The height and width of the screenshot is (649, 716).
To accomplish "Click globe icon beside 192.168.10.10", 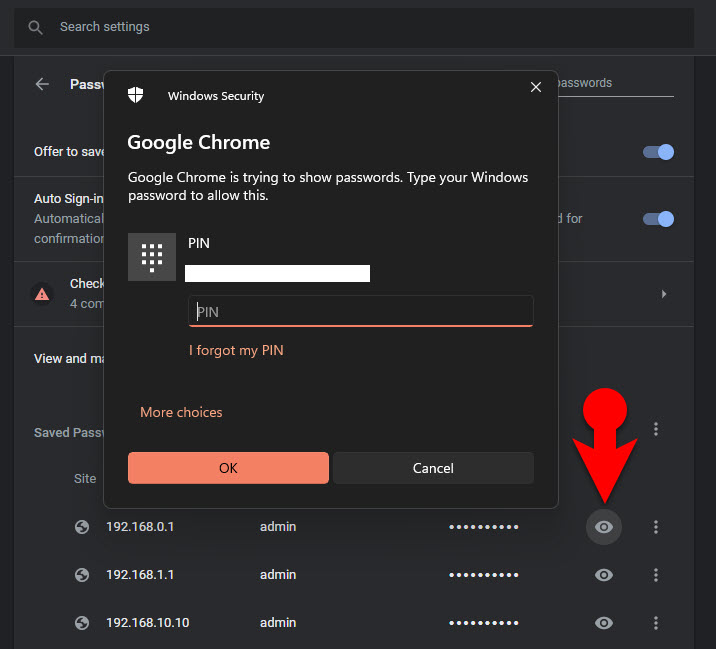I will (x=82, y=623).
